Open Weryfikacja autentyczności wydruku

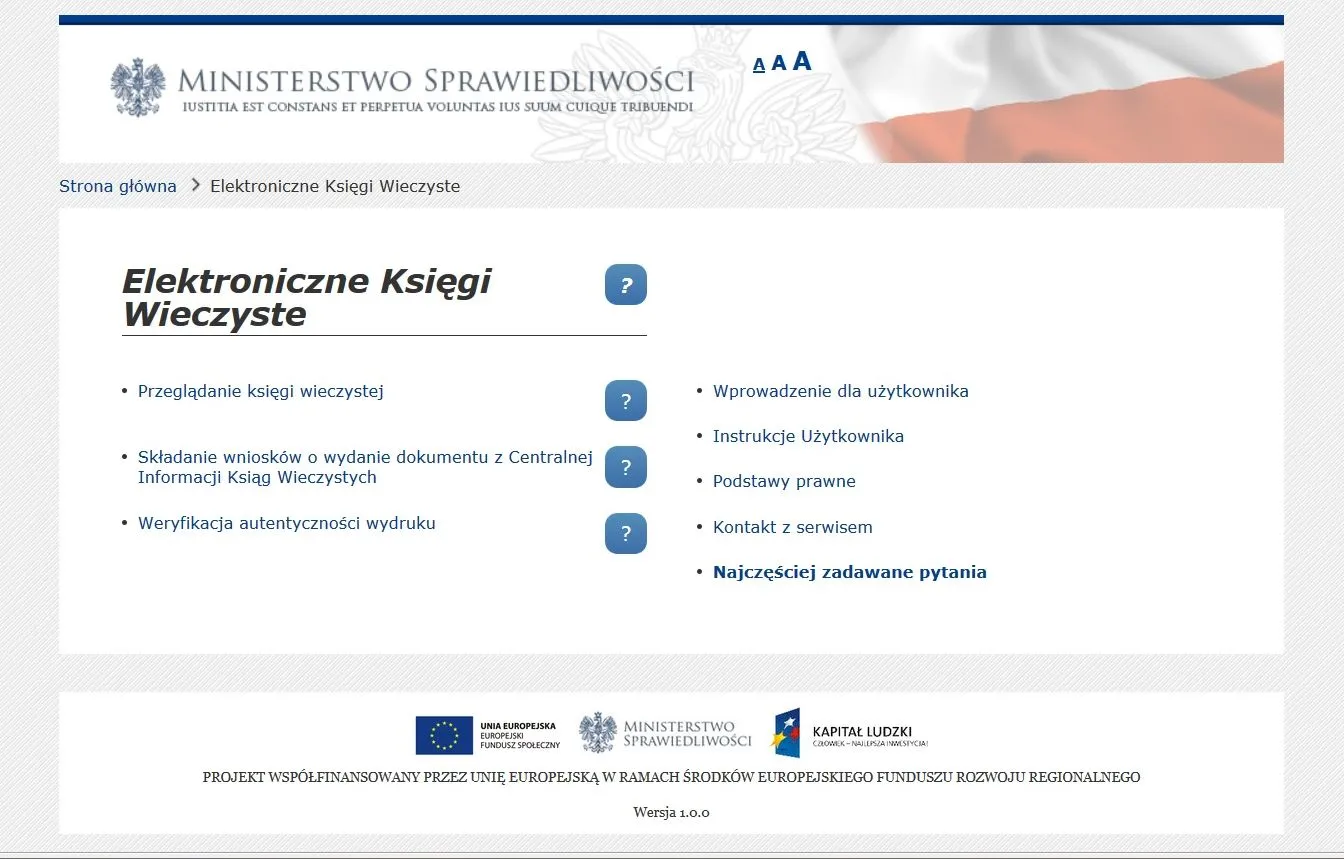pos(286,523)
